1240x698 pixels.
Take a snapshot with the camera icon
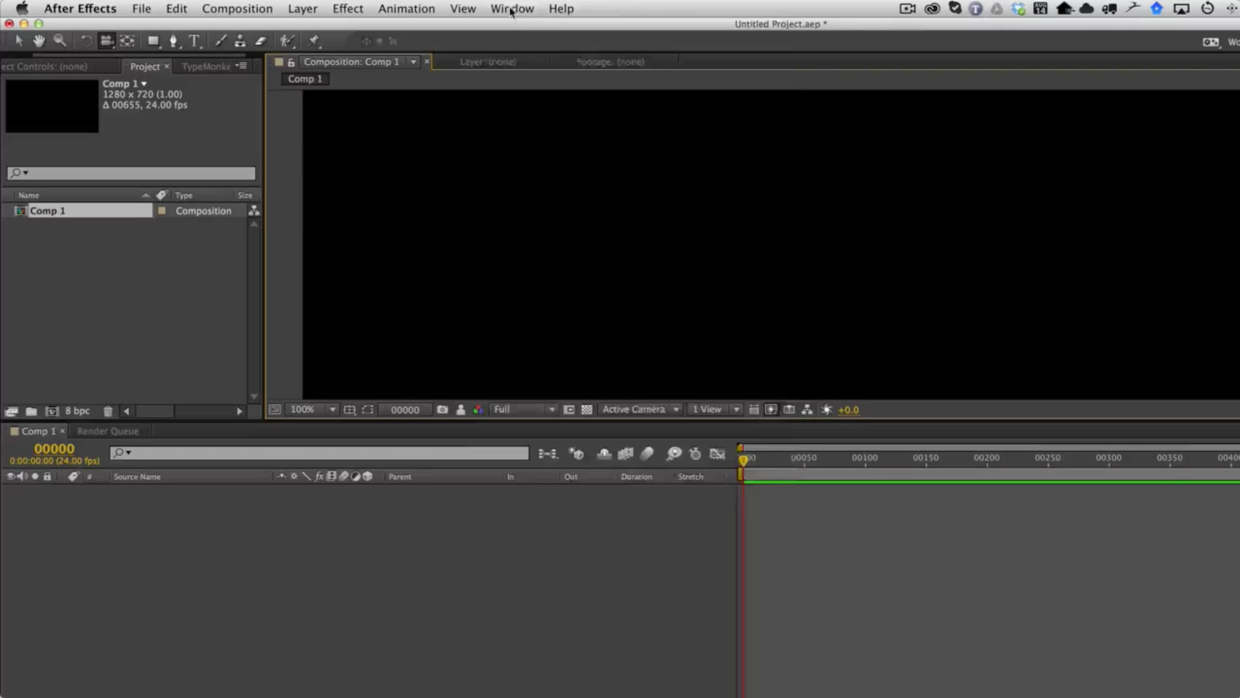point(442,409)
